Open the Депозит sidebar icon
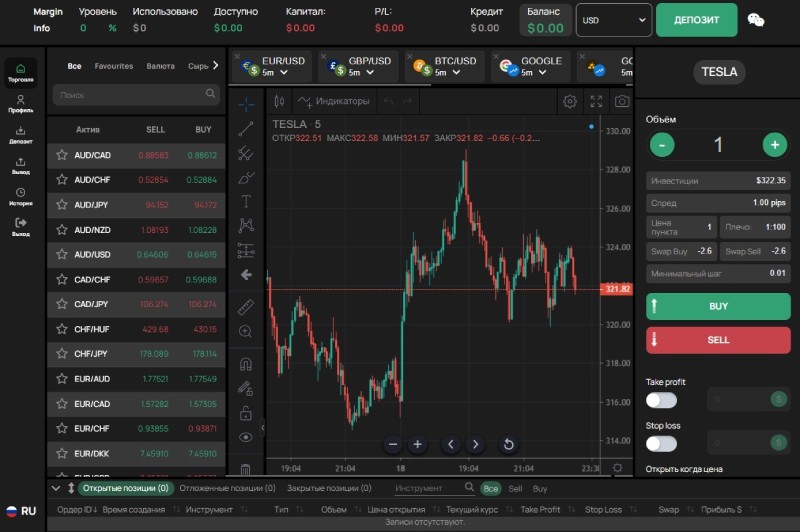 pos(20,135)
